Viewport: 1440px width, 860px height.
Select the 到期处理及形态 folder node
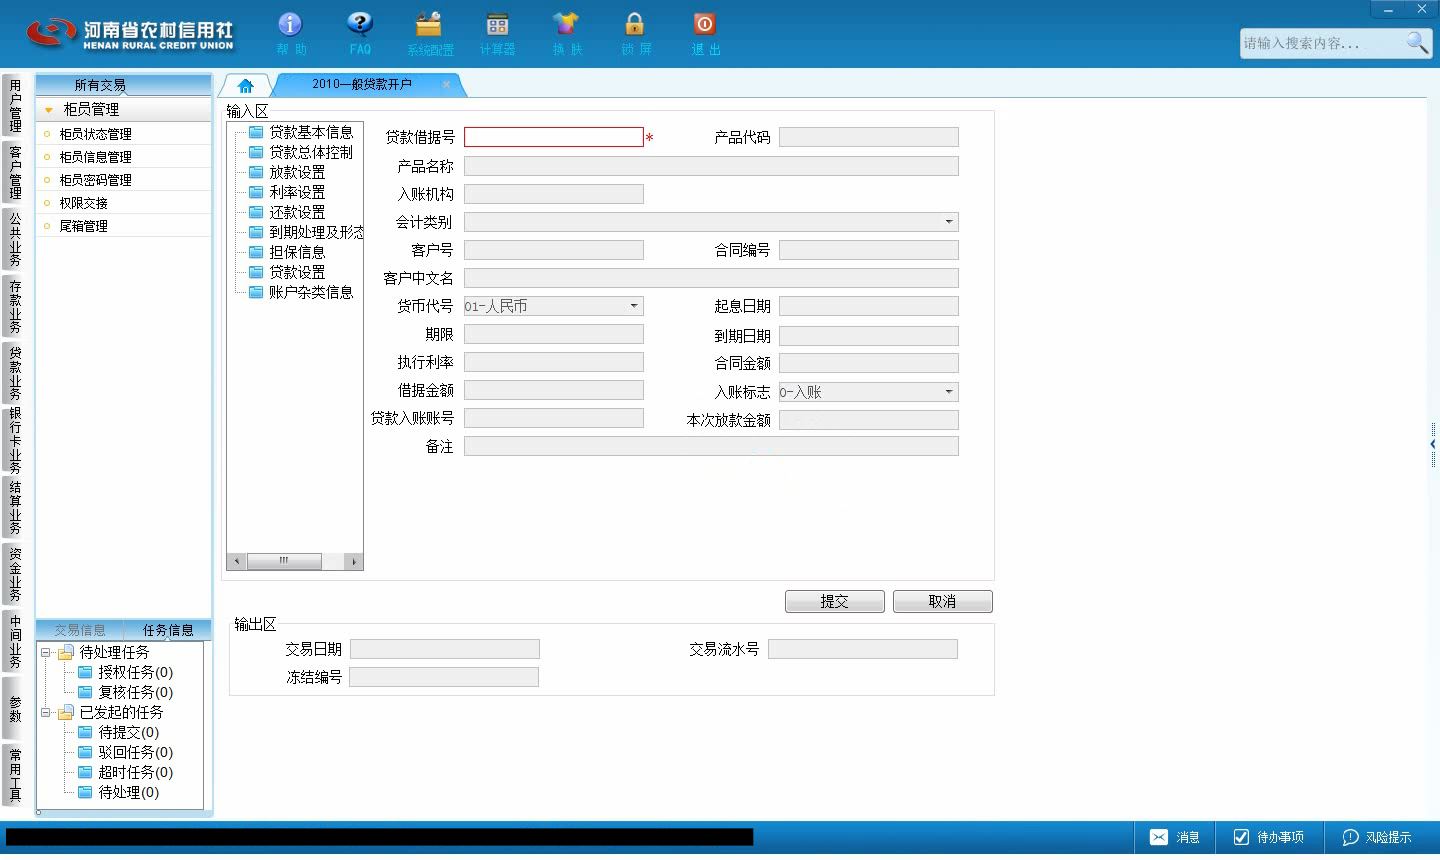[x=305, y=232]
